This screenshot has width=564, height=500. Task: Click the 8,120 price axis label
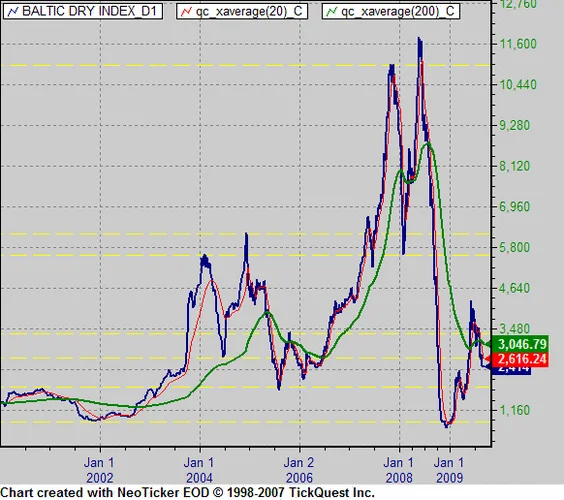click(x=514, y=166)
